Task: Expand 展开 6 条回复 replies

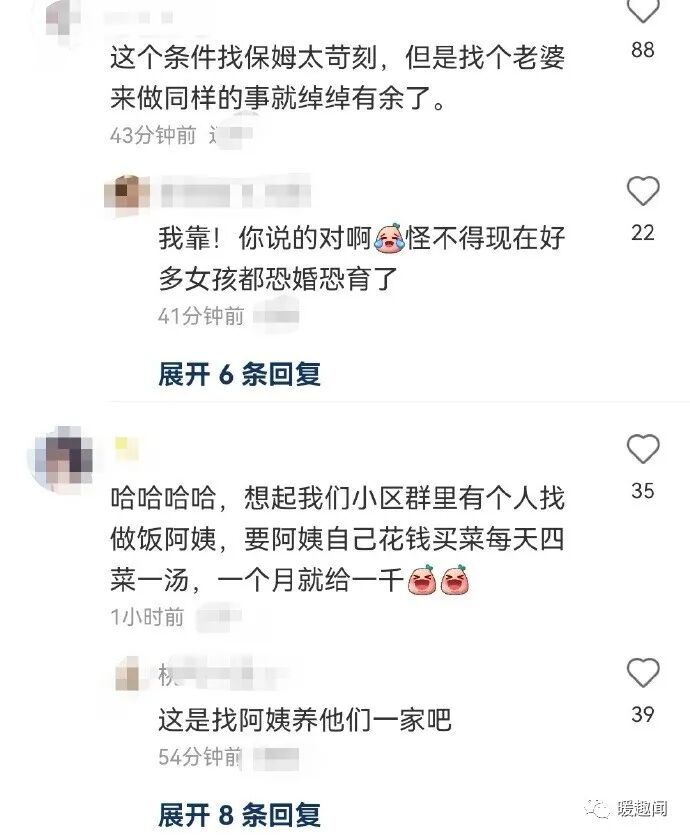Action: pos(239,374)
